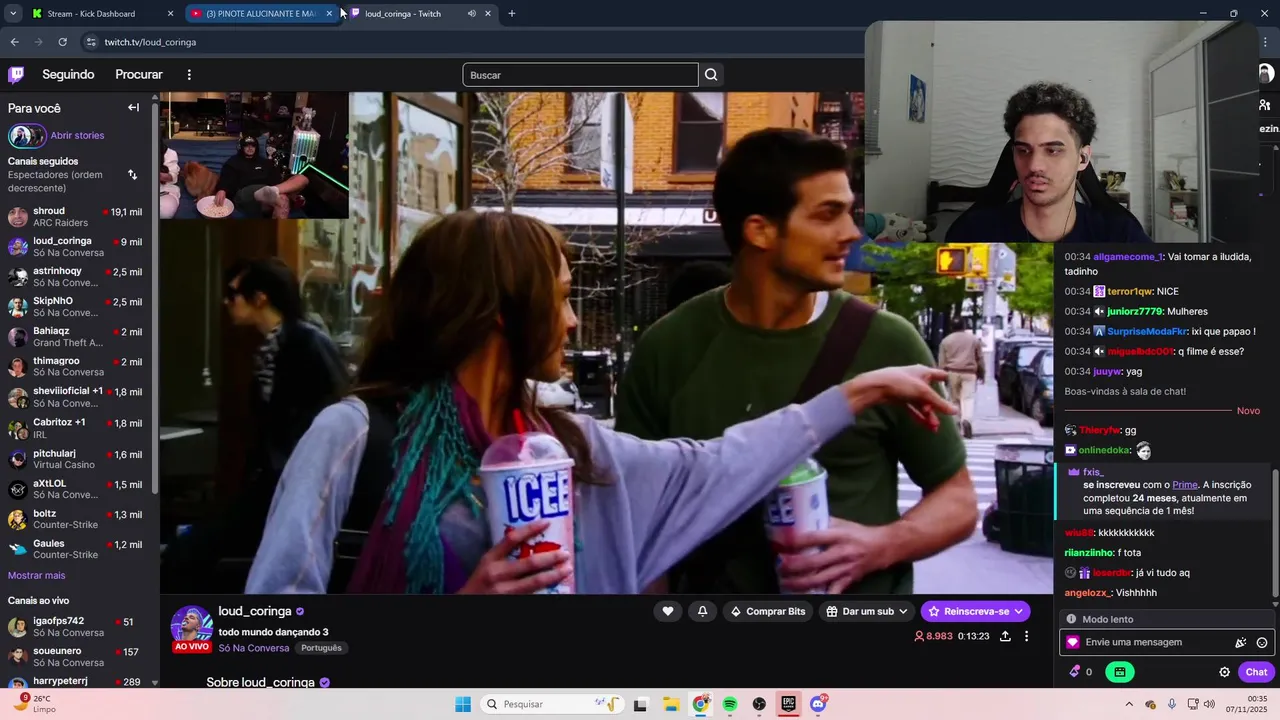This screenshot has height=720, width=1280.
Task: Open OBS Studio from the taskbar
Action: (759, 704)
